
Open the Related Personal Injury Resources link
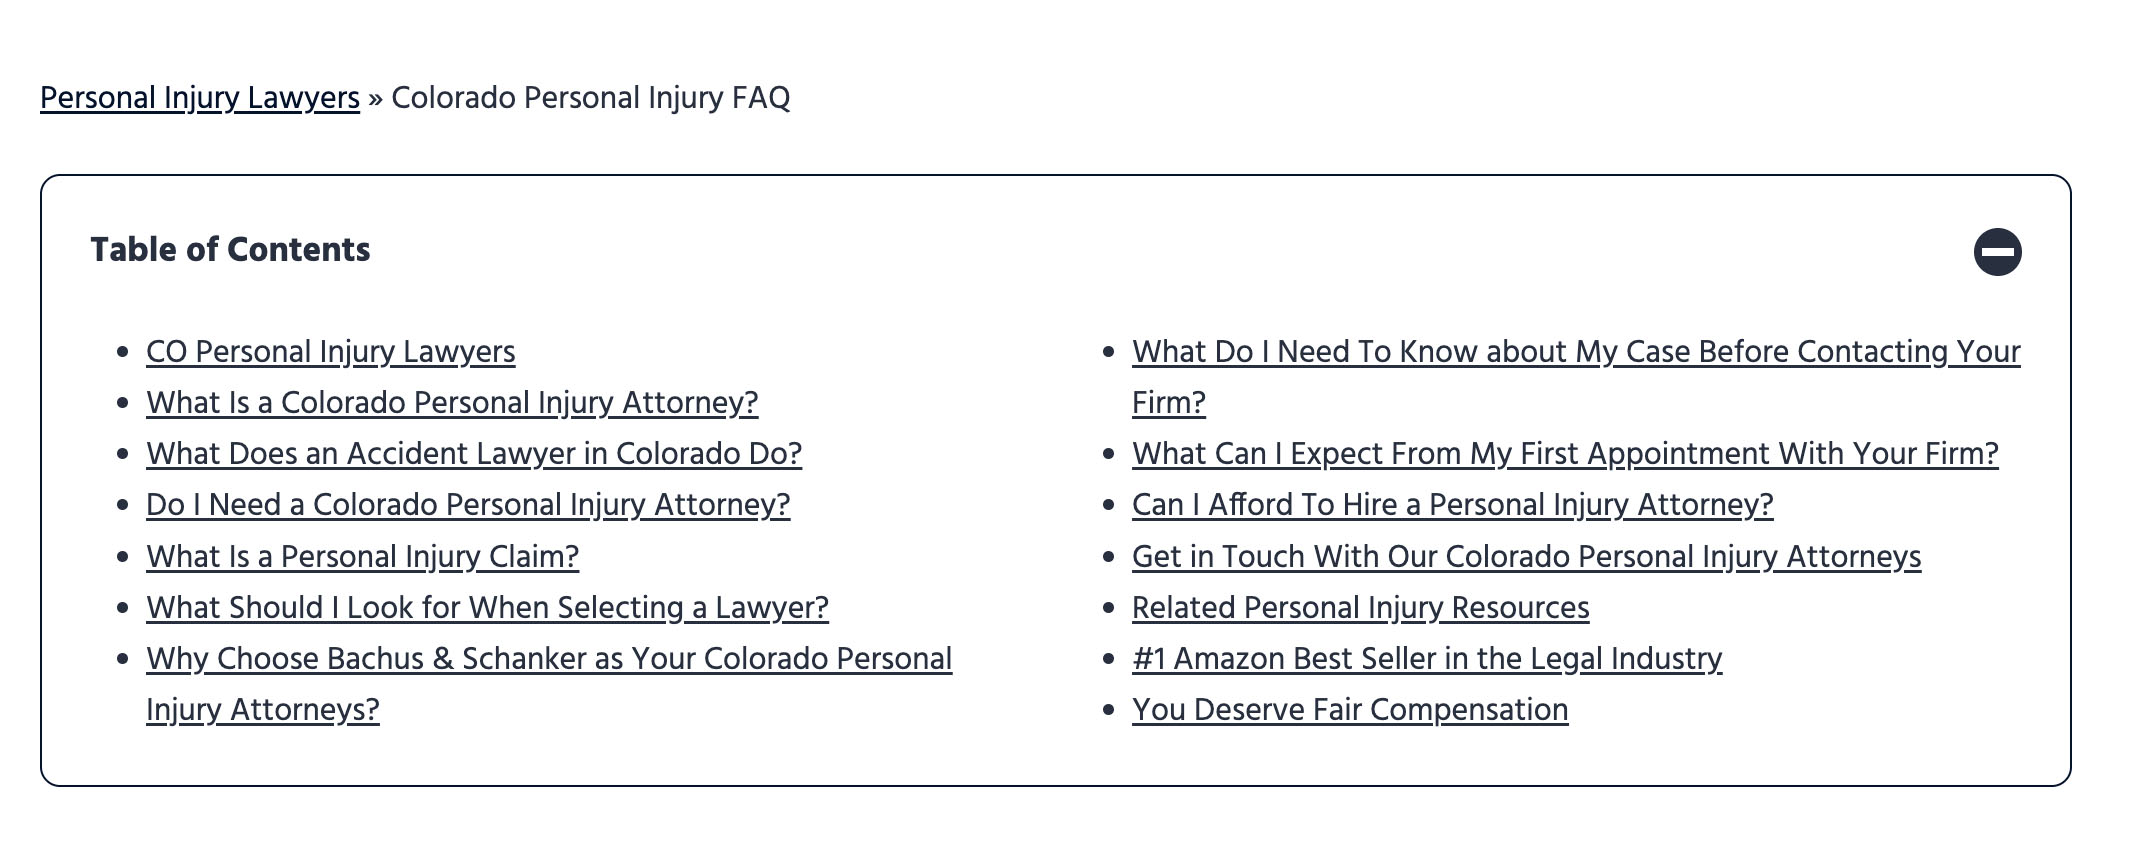[x=1361, y=607]
